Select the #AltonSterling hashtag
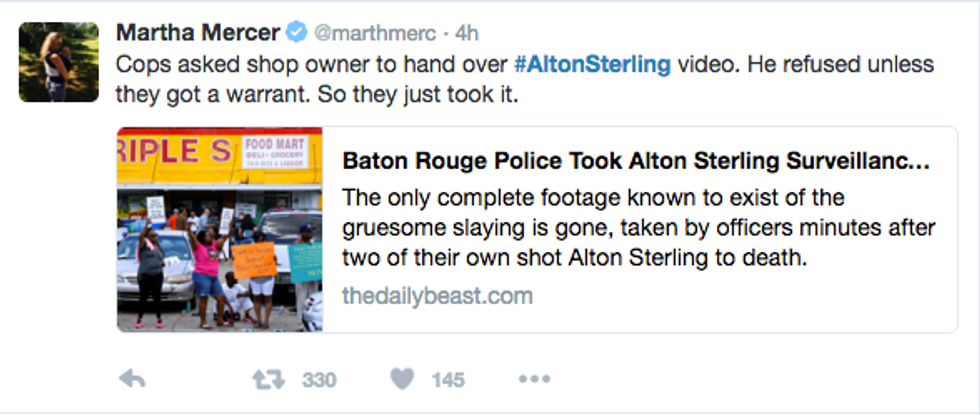The width and height of the screenshot is (980, 415). click(x=592, y=66)
